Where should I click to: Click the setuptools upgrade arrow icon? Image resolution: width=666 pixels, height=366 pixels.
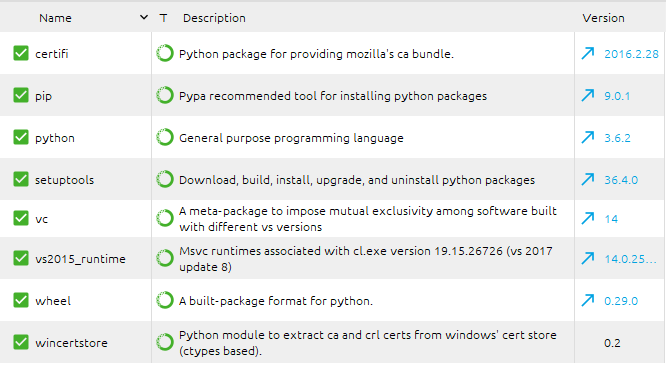[588, 179]
